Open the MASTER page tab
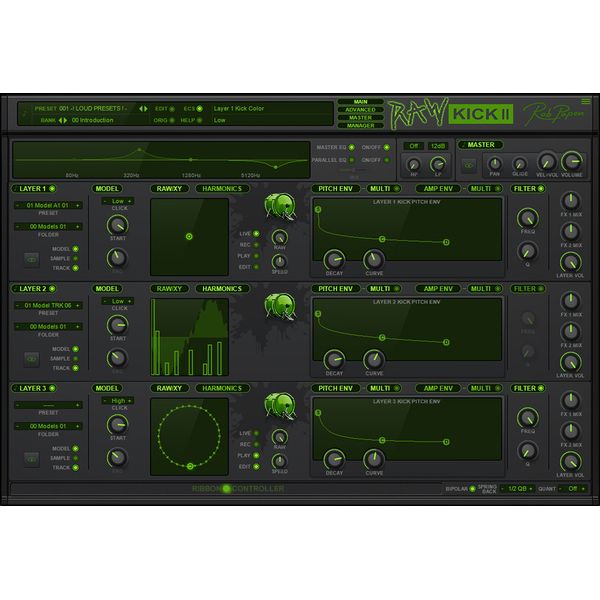 [360, 118]
